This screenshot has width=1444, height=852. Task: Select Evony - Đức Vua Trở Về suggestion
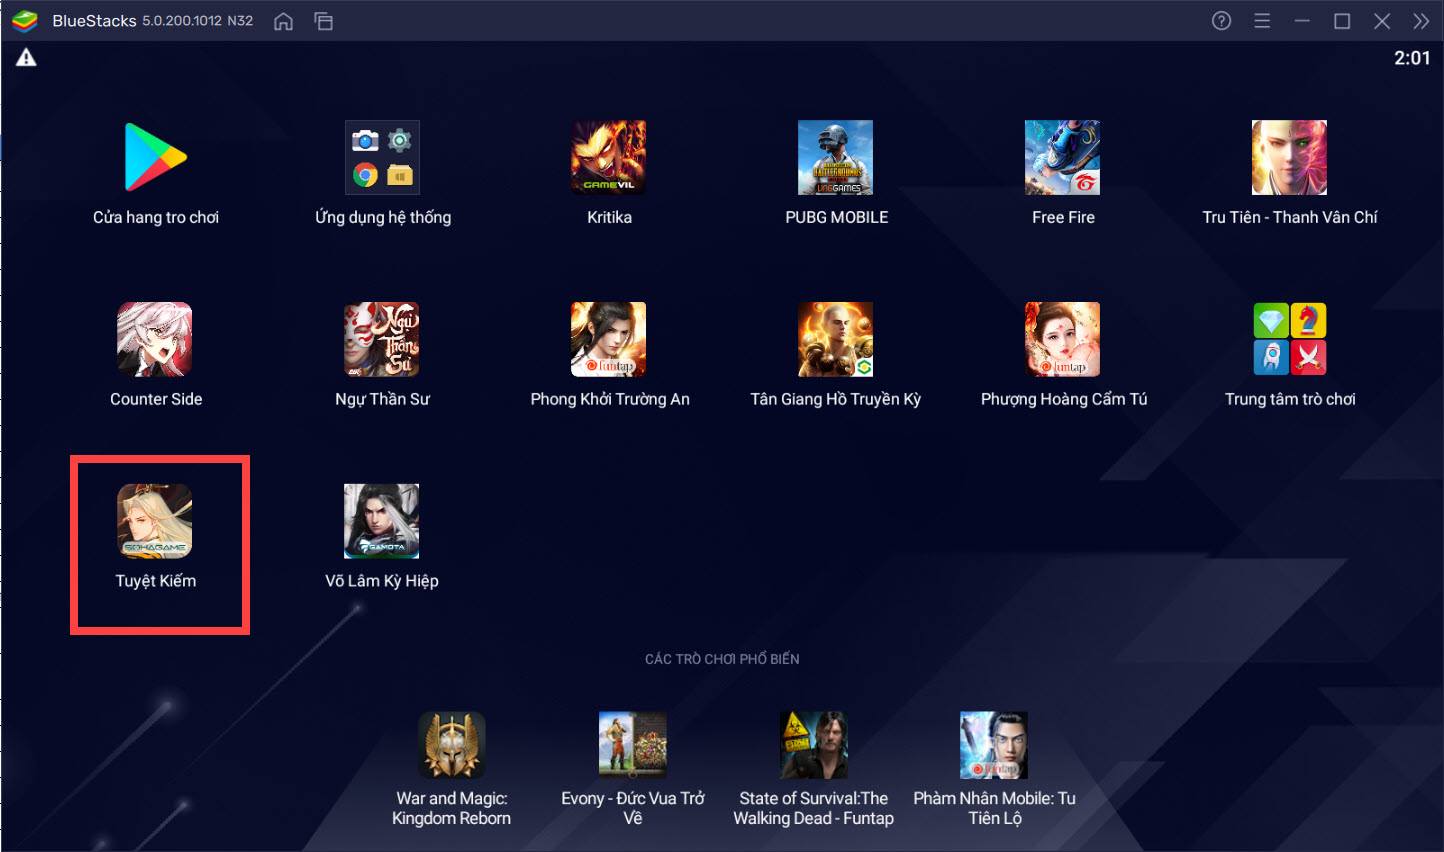tap(633, 745)
